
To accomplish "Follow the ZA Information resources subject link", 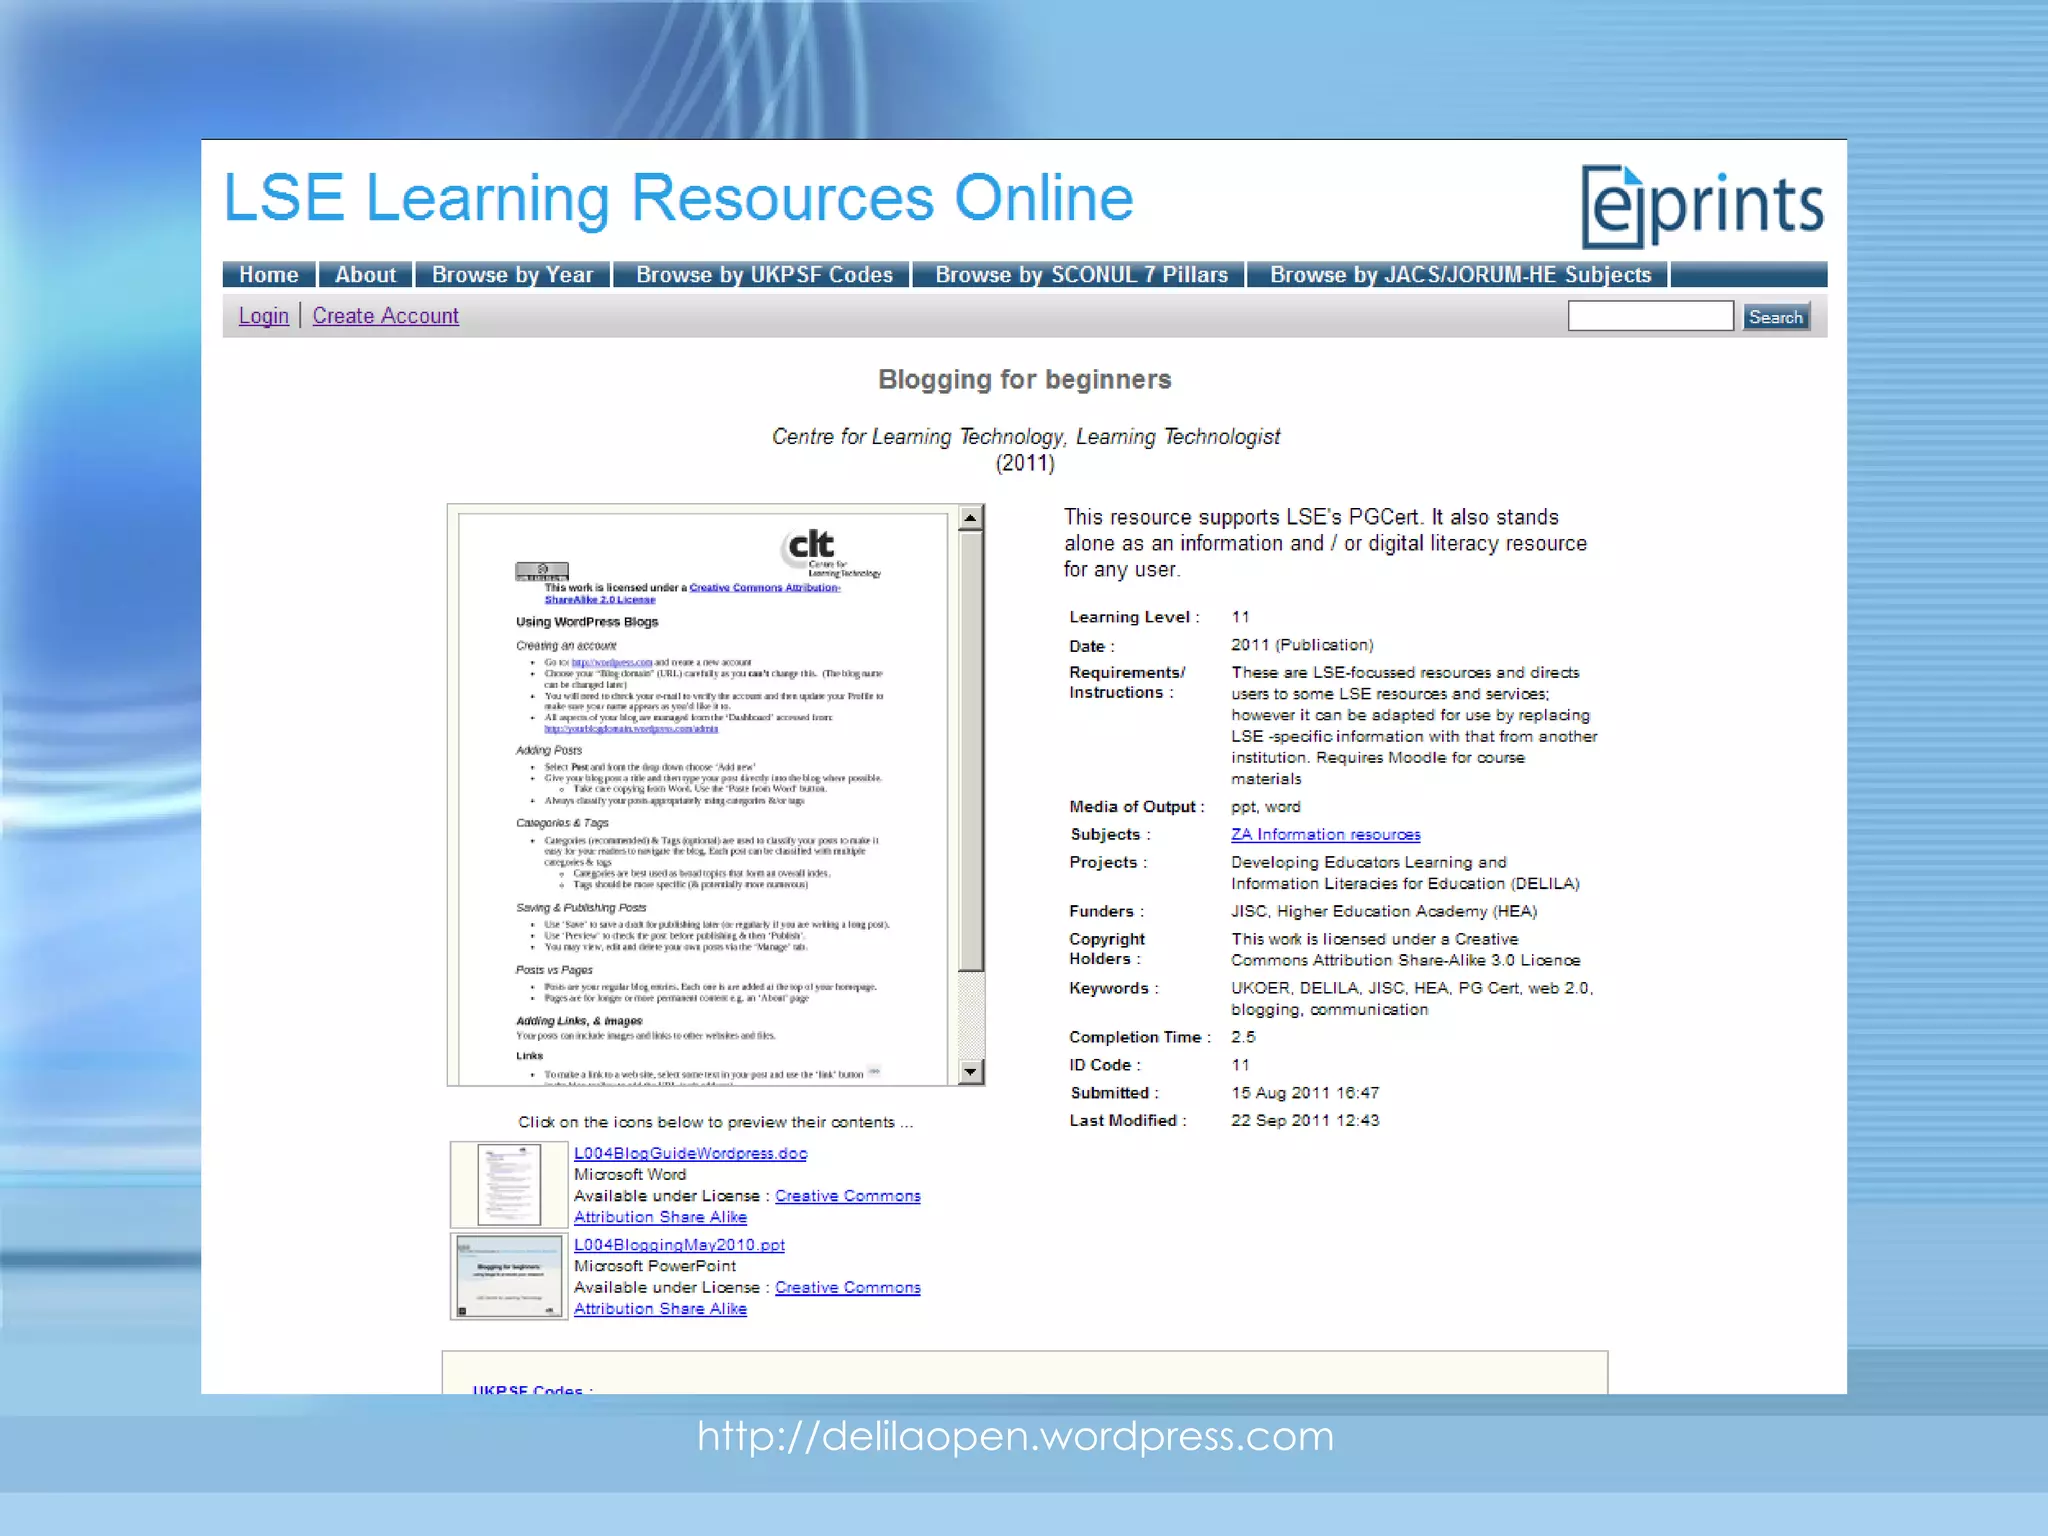I will point(1325,834).
